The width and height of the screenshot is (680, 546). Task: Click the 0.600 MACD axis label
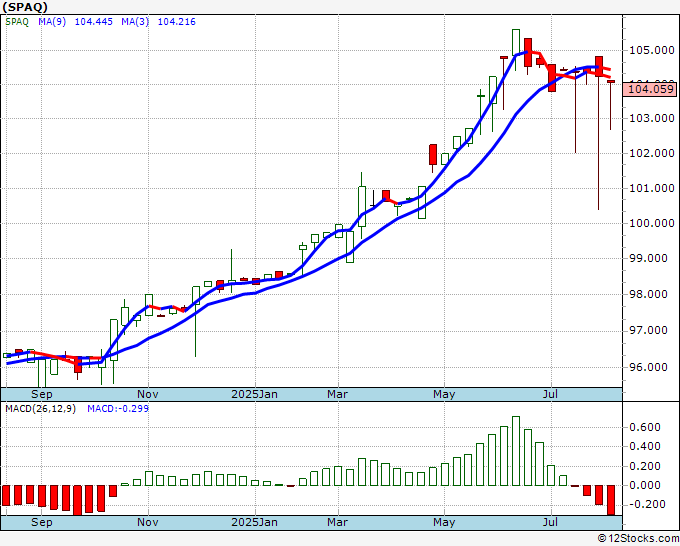pos(644,428)
